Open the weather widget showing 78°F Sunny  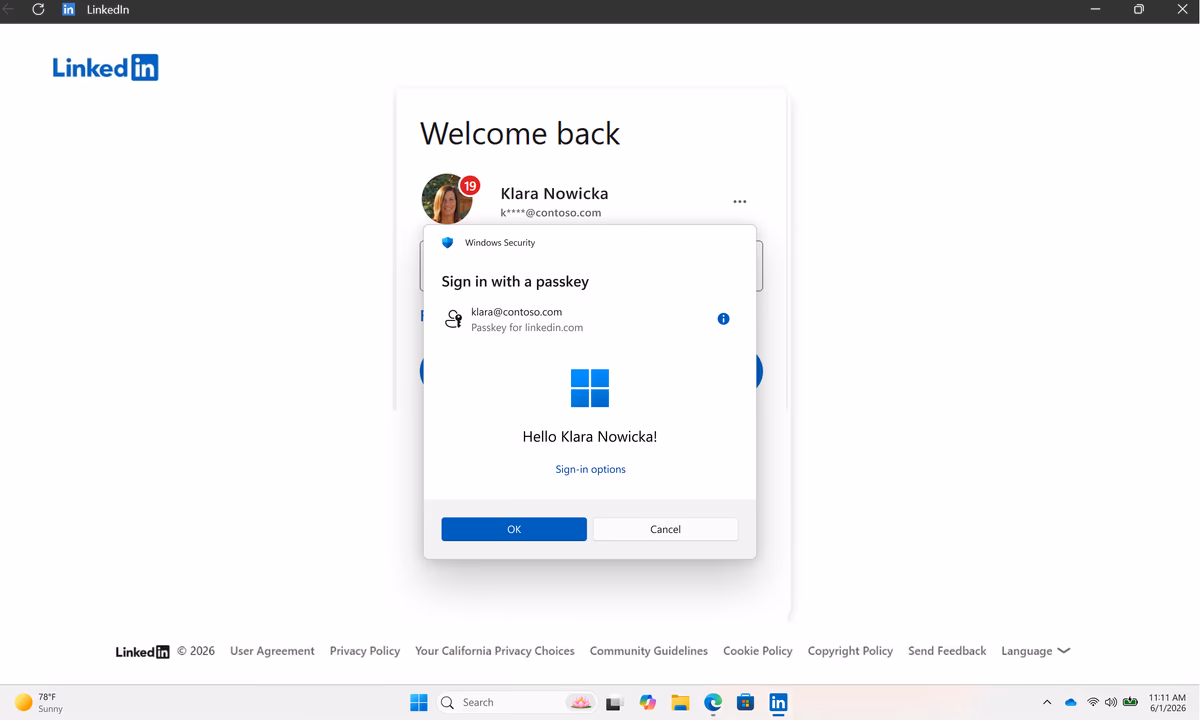39,702
